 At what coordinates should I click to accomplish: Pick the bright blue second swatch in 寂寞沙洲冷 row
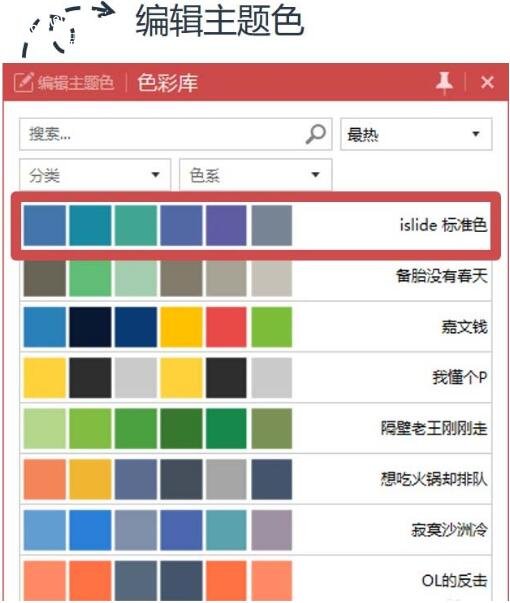(x=90, y=530)
